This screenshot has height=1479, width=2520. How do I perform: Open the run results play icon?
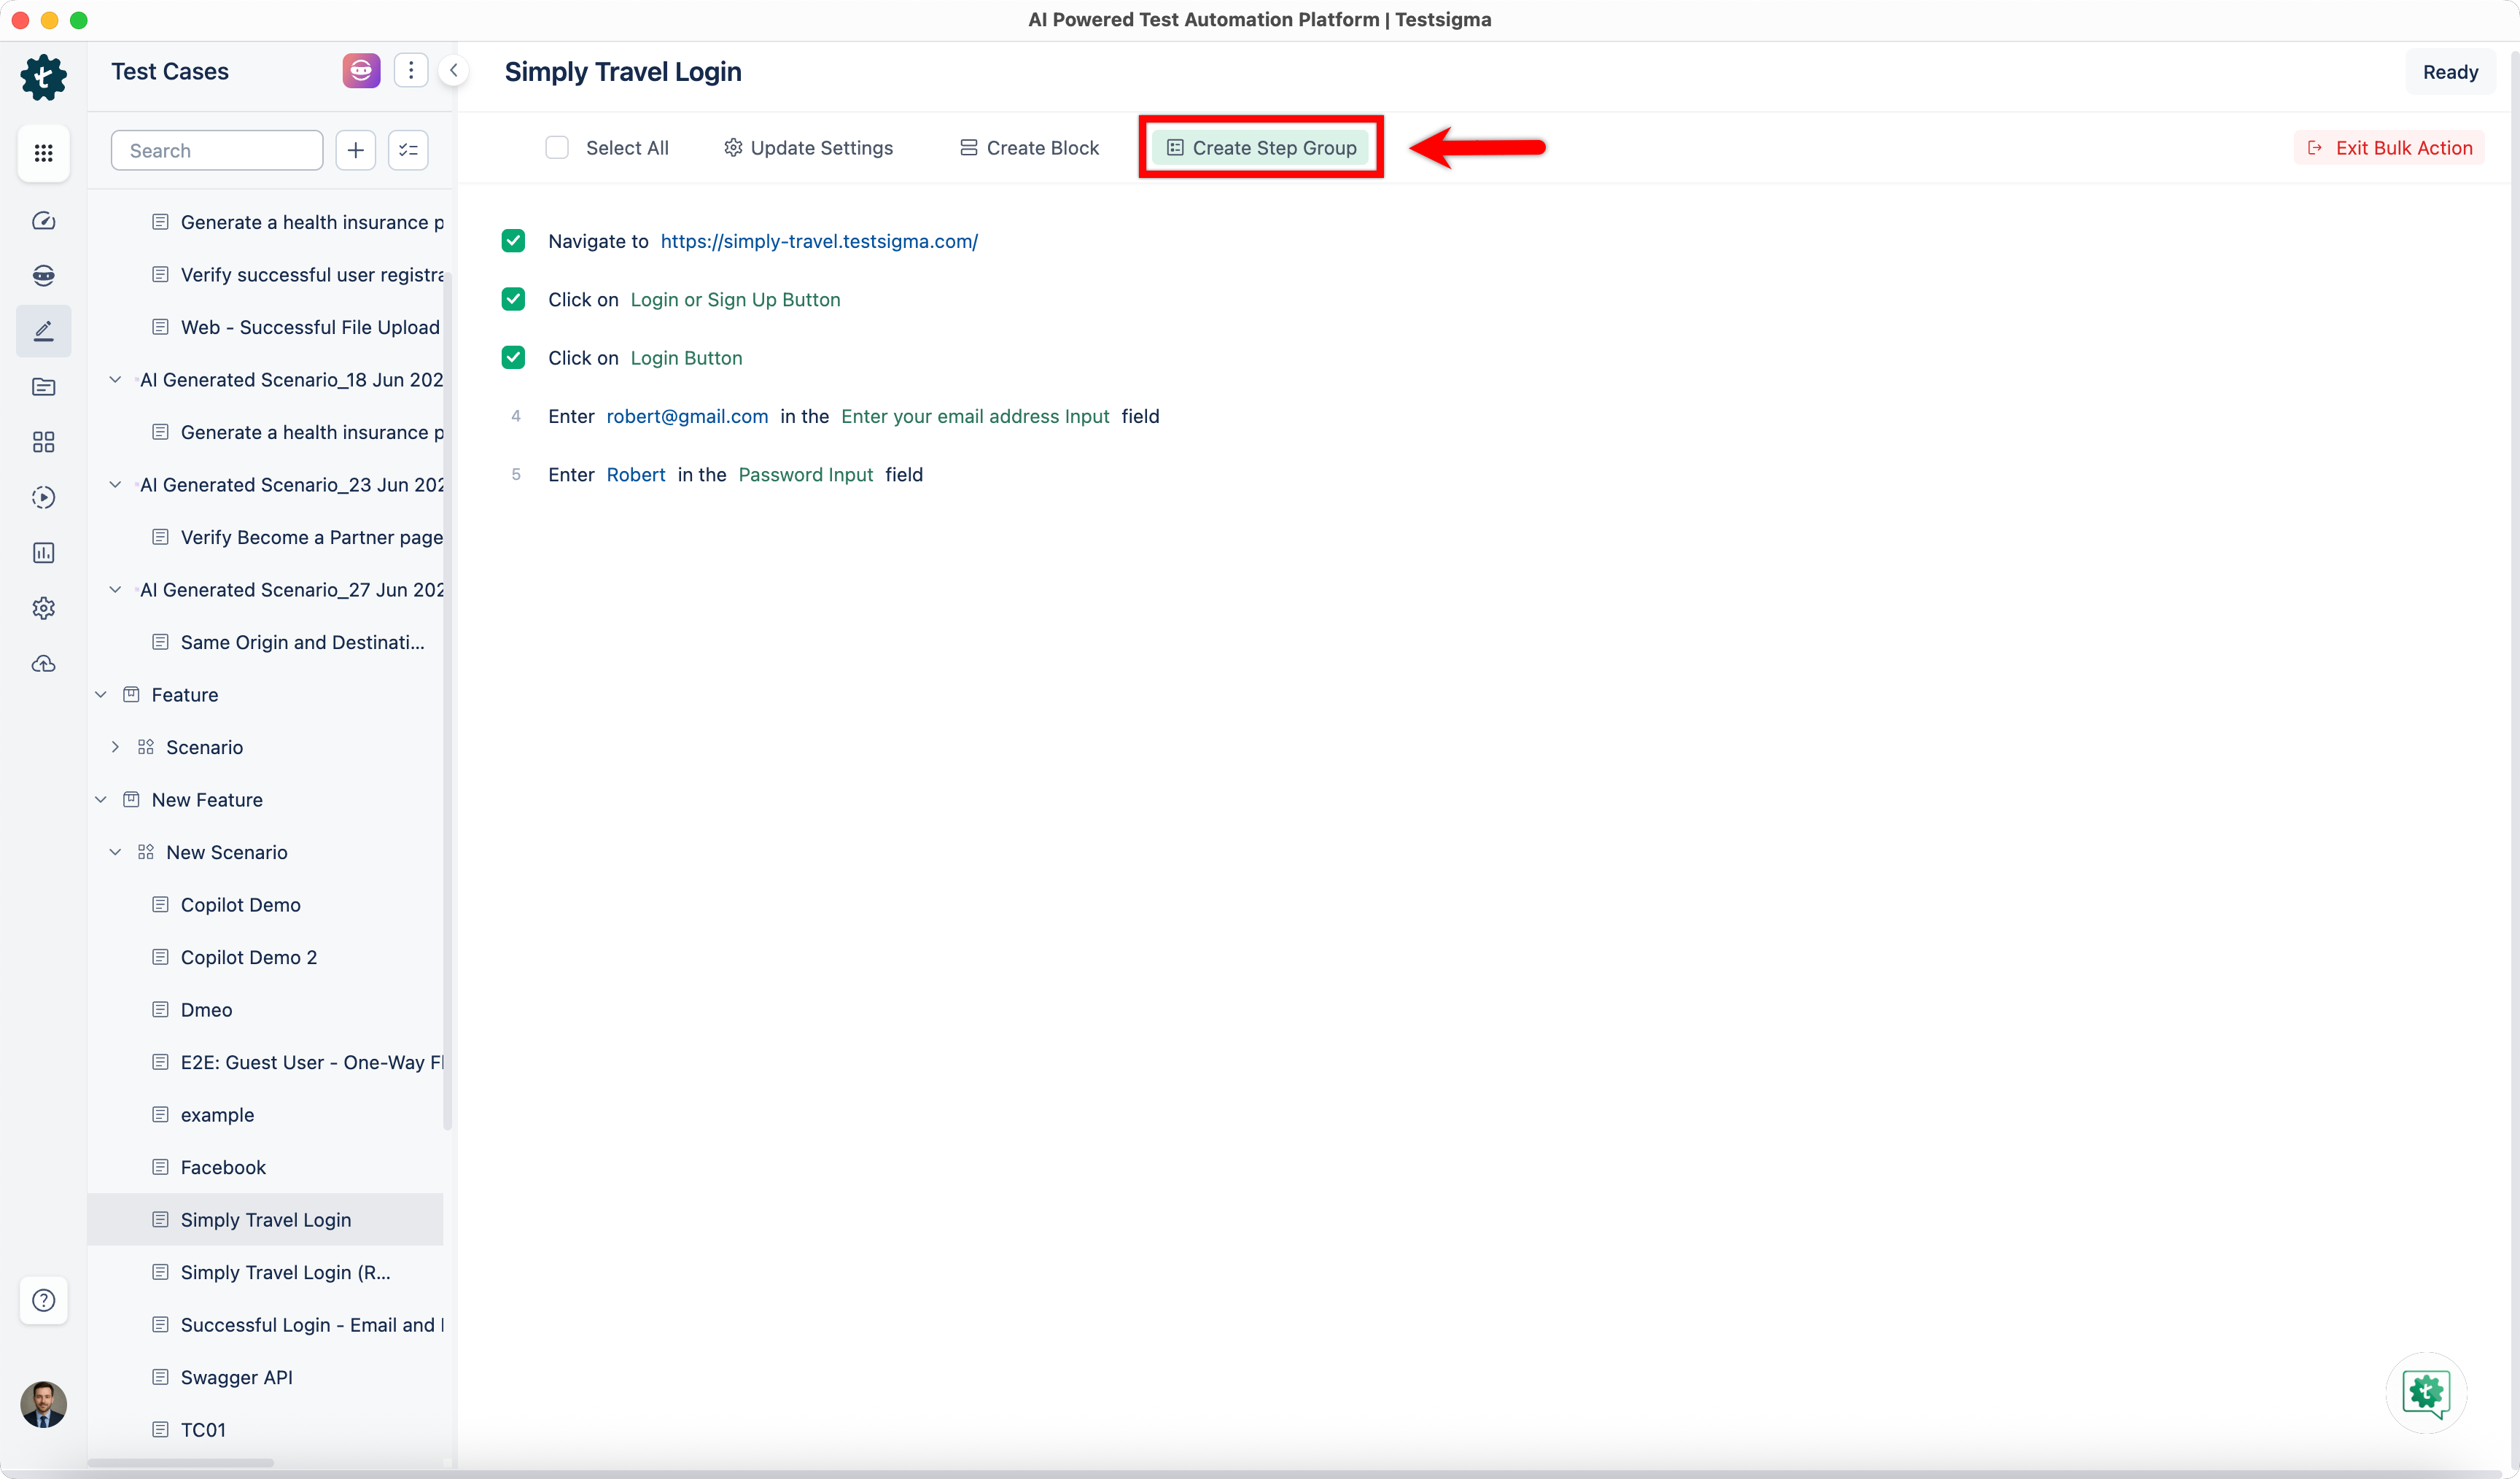click(x=43, y=497)
